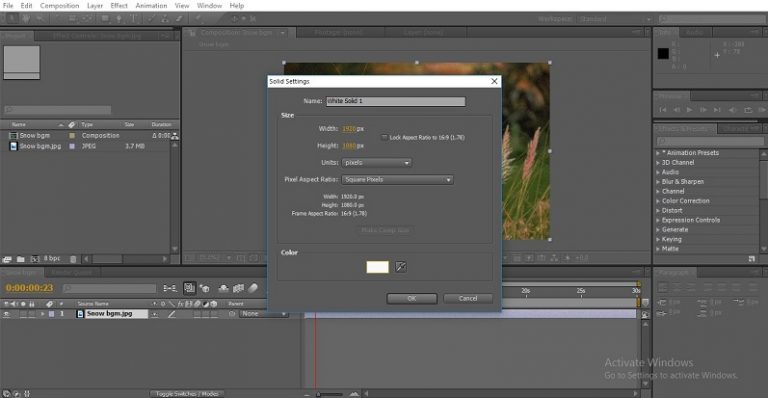Click the Project panel search field
Screen dimensions: 768x398
click(x=58, y=110)
